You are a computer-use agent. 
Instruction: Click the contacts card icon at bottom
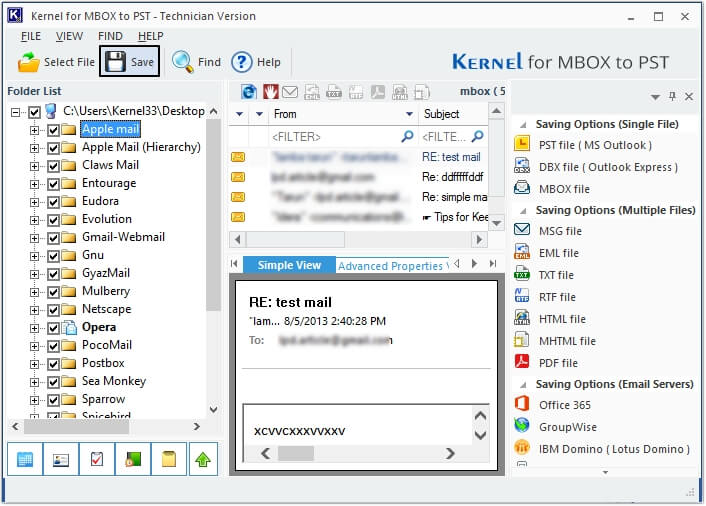pyautogui.click(x=61, y=460)
